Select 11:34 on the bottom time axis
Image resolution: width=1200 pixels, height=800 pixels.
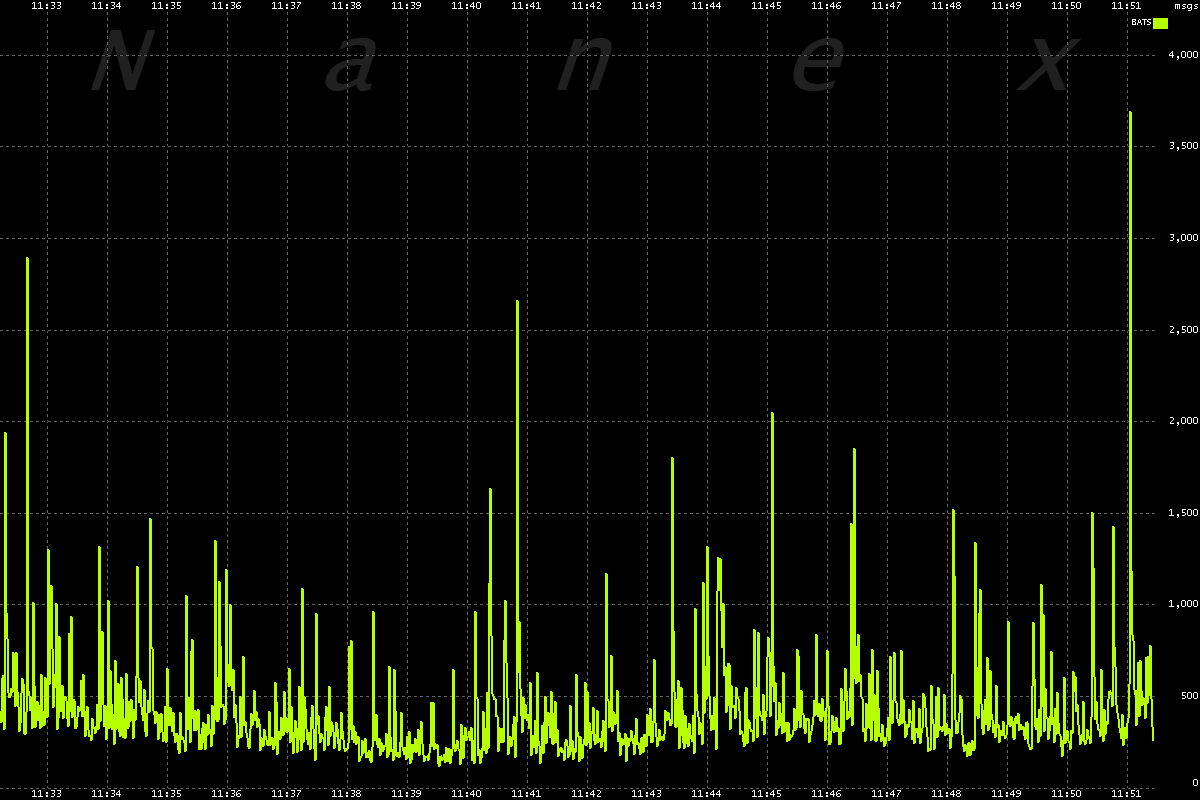tap(106, 793)
